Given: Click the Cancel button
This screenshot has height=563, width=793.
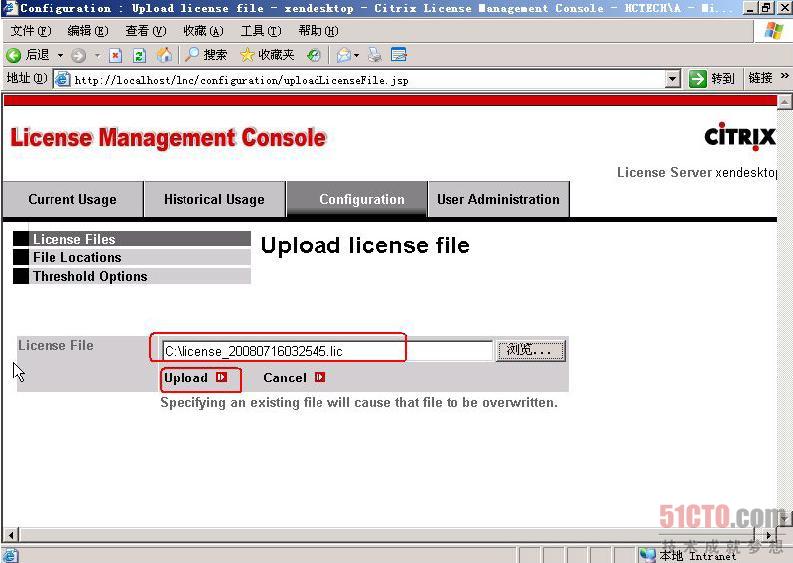Looking at the screenshot, I should (x=294, y=378).
